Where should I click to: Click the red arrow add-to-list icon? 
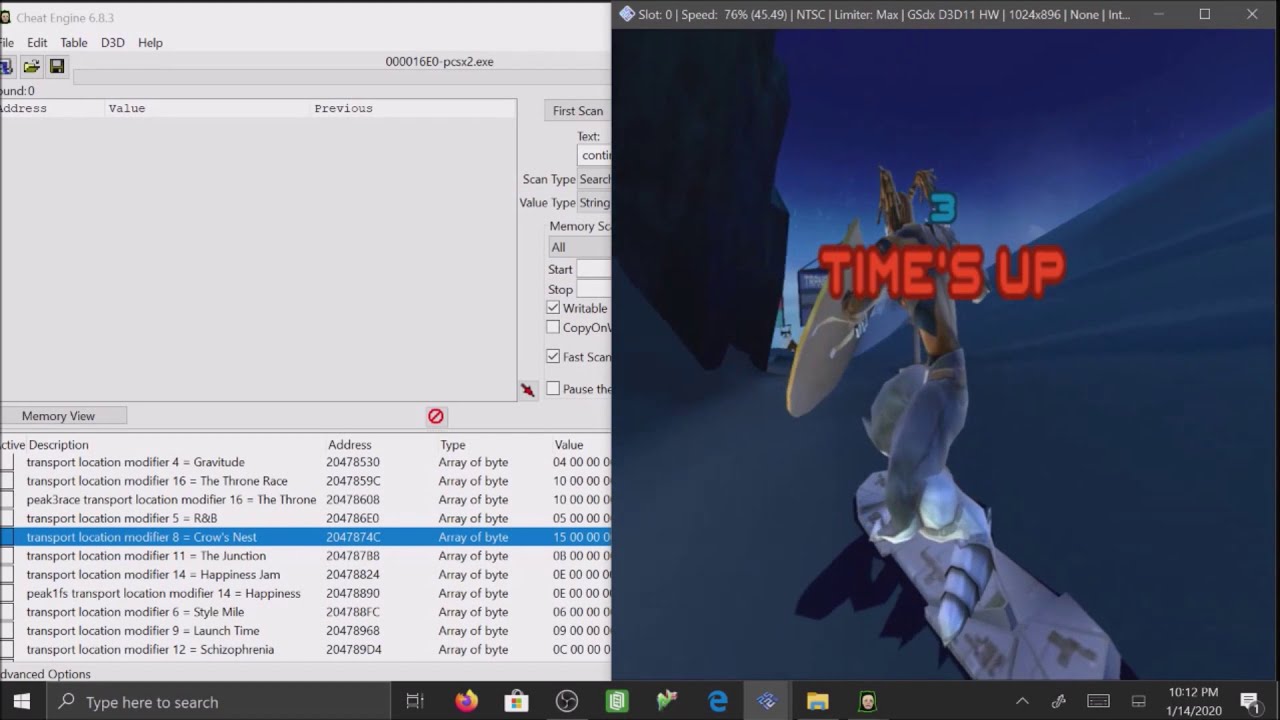tap(528, 390)
